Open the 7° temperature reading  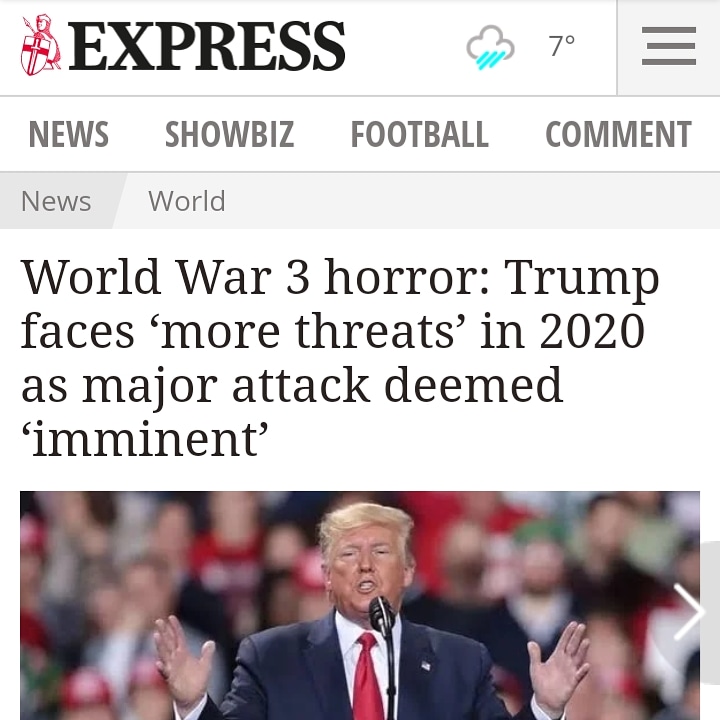[562, 46]
